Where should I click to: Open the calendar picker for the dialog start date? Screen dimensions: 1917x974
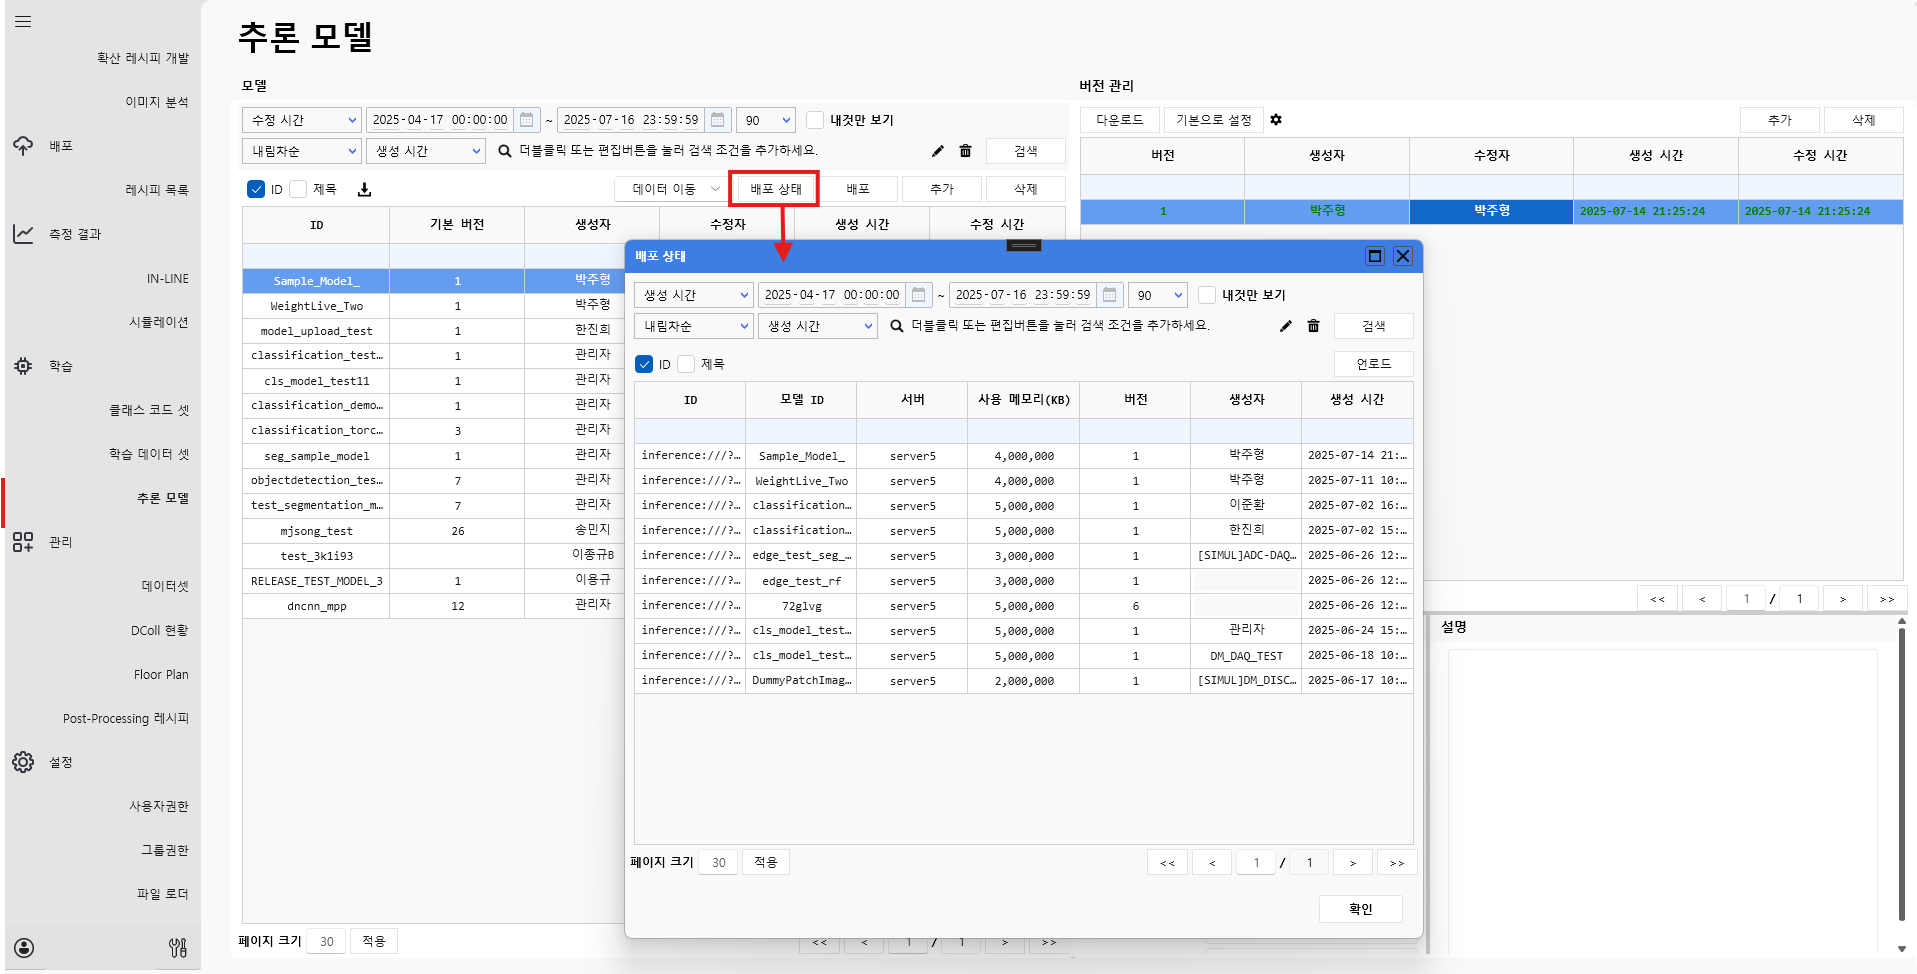(x=918, y=295)
